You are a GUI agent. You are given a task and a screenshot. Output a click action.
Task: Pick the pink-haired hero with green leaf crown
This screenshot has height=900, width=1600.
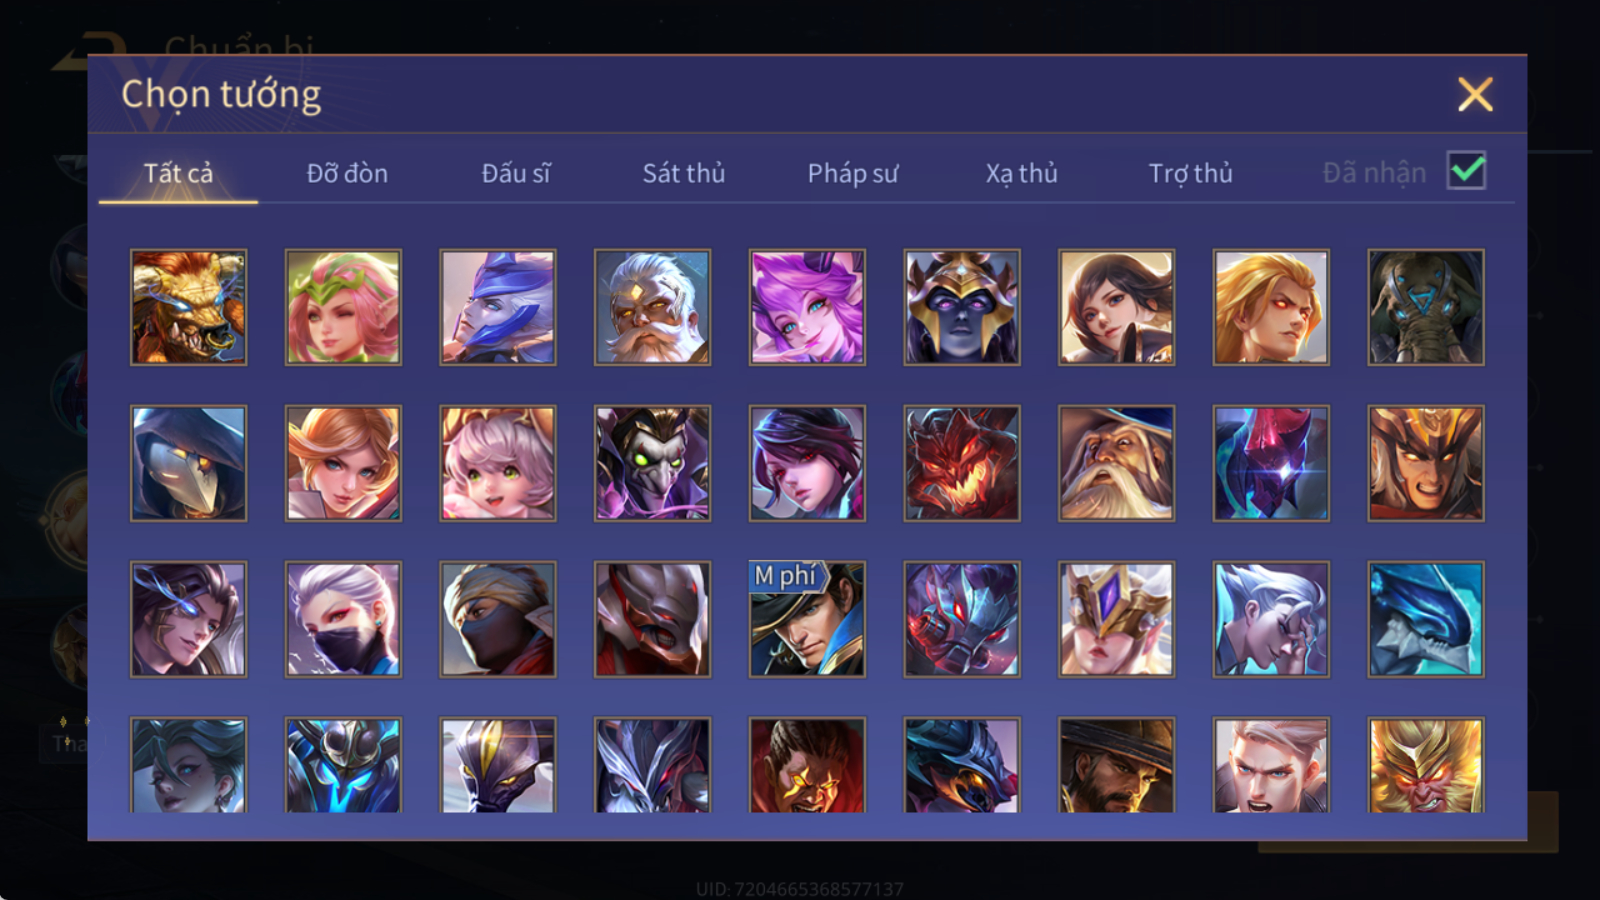click(x=343, y=307)
